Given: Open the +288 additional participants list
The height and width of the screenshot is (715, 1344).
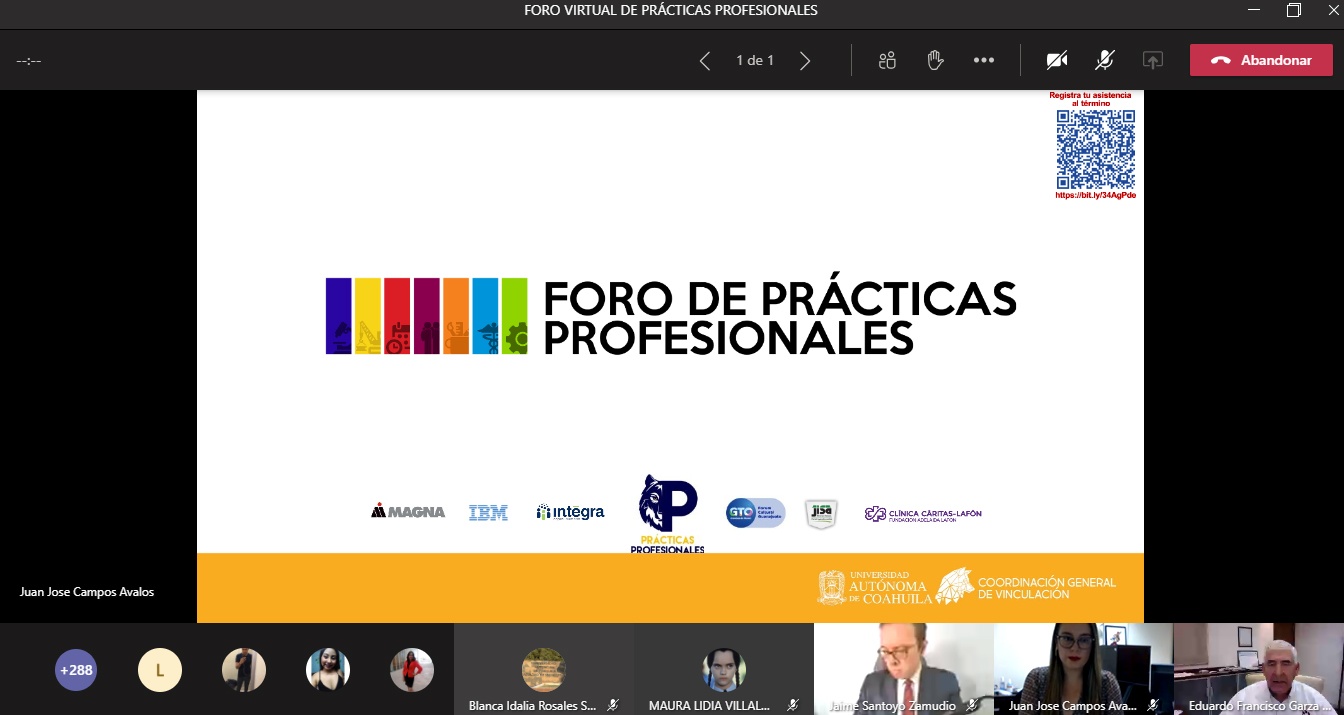Looking at the screenshot, I should 76,670.
